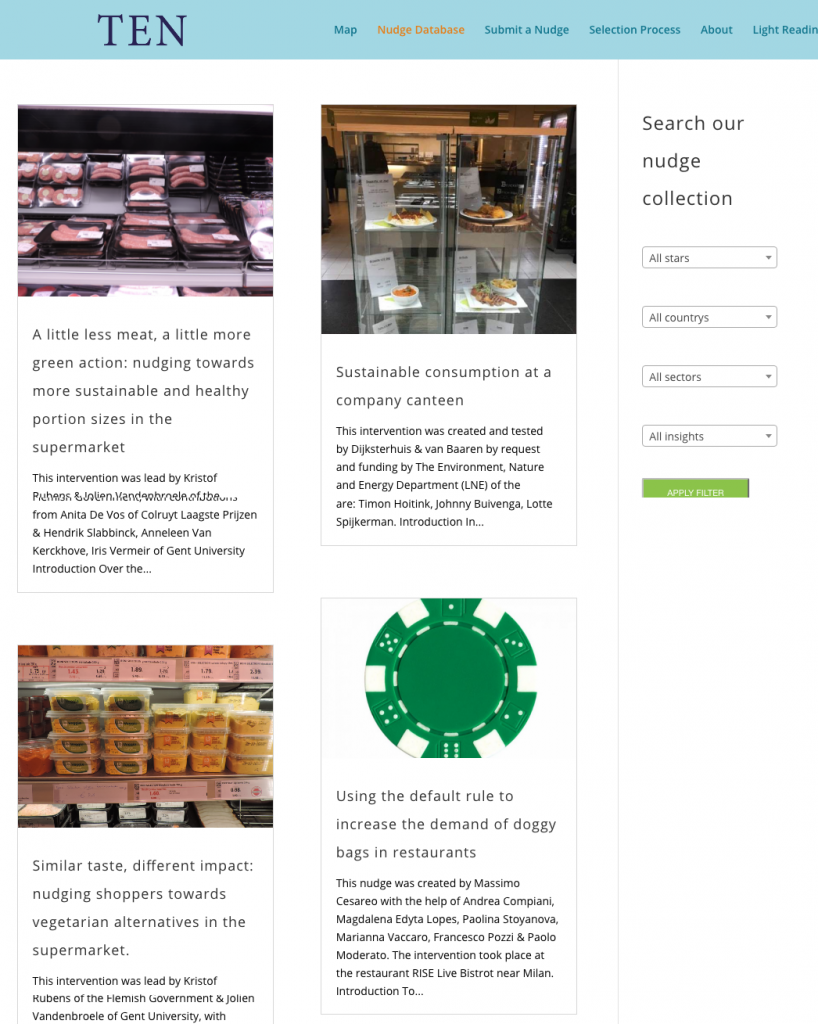
Task: Open the Map menu item
Action: point(345,30)
